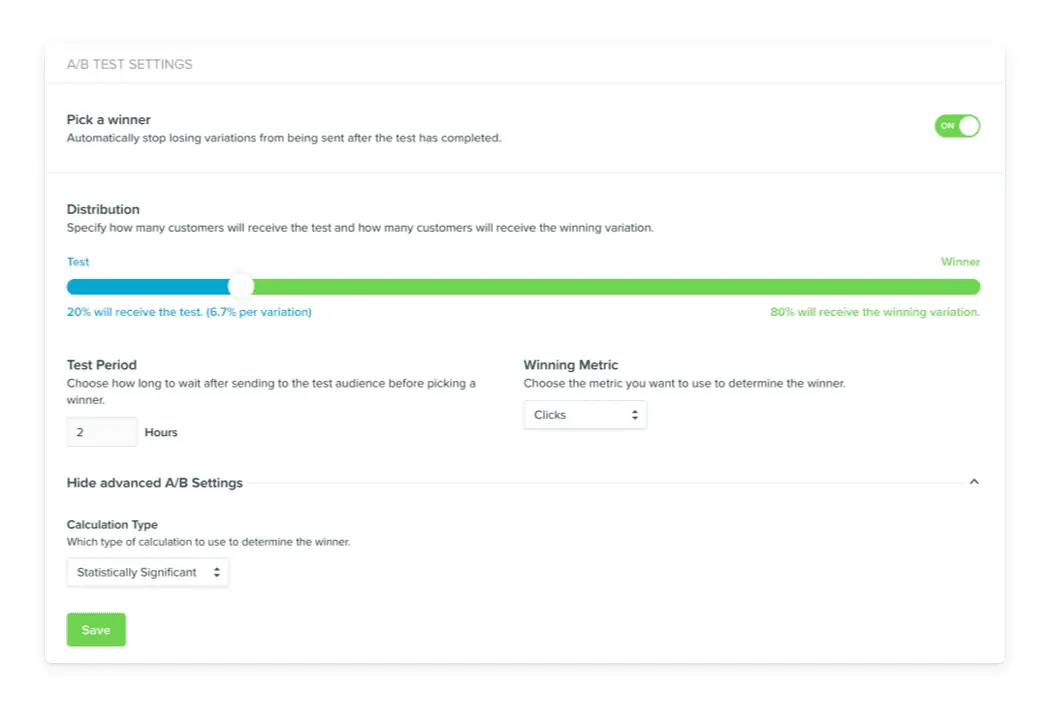Click the Test Period heading
The image size is (1050, 708).
pyautogui.click(x=102, y=365)
